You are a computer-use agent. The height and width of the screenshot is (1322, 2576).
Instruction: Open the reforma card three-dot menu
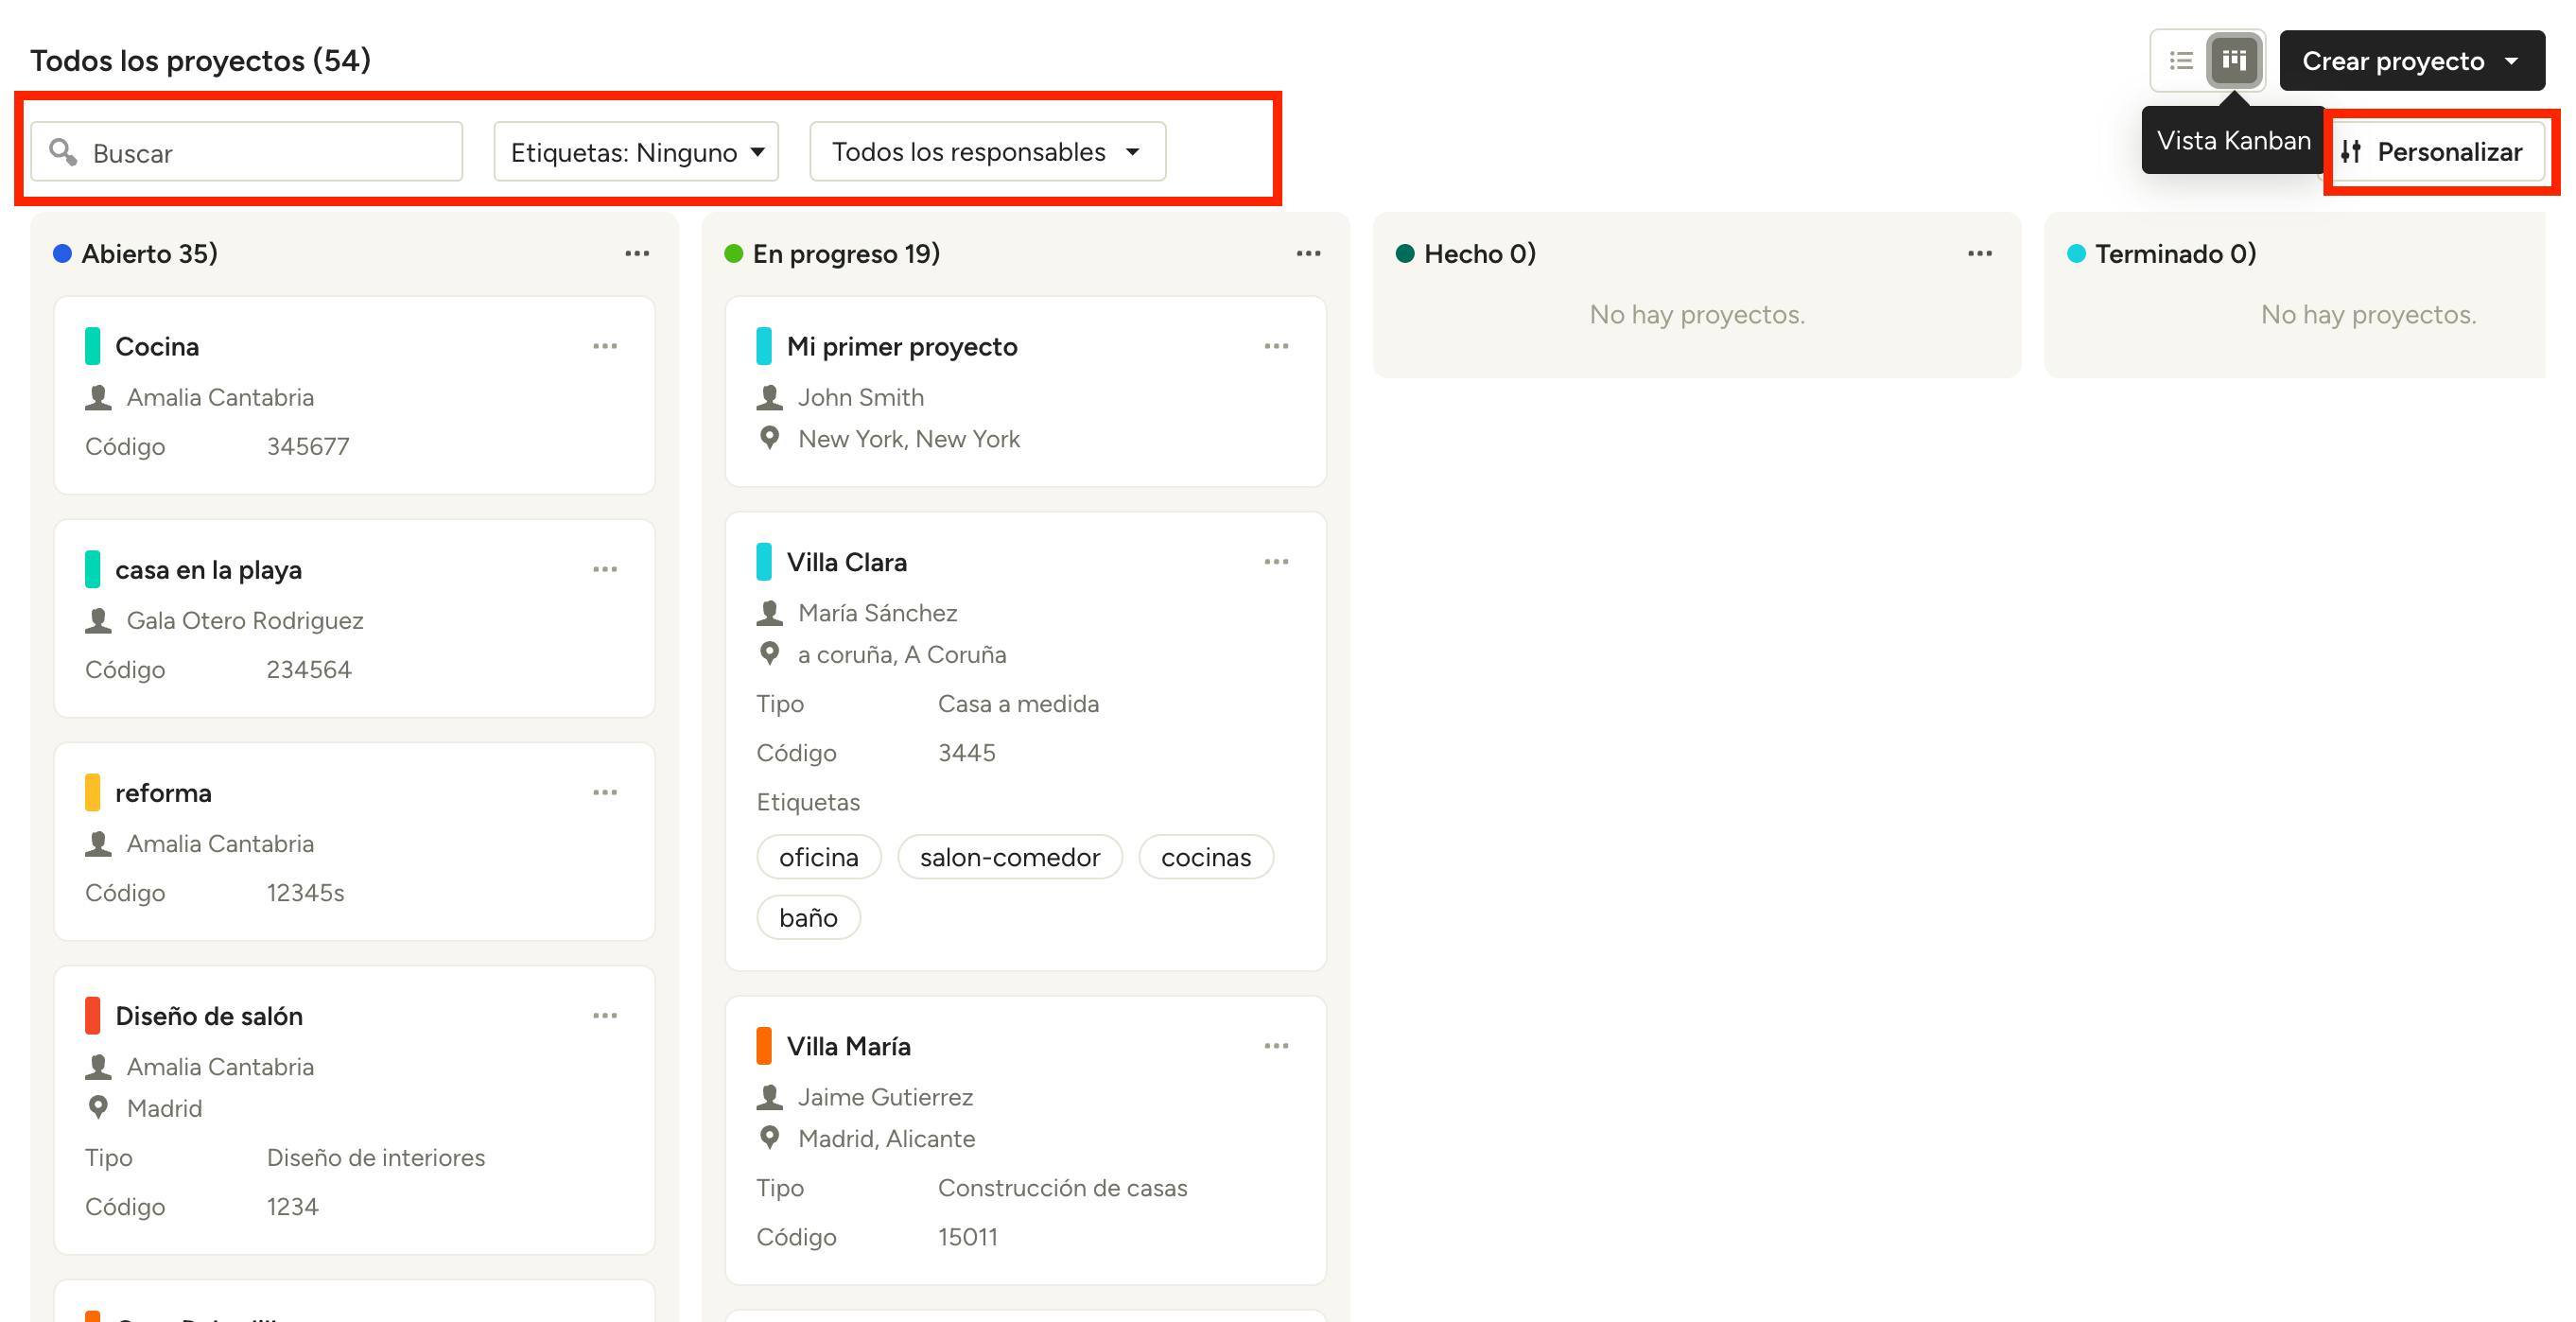pos(605,793)
